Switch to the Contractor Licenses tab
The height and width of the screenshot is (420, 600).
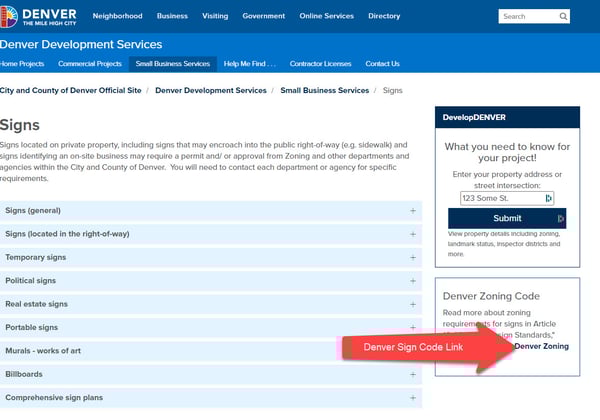pos(320,64)
